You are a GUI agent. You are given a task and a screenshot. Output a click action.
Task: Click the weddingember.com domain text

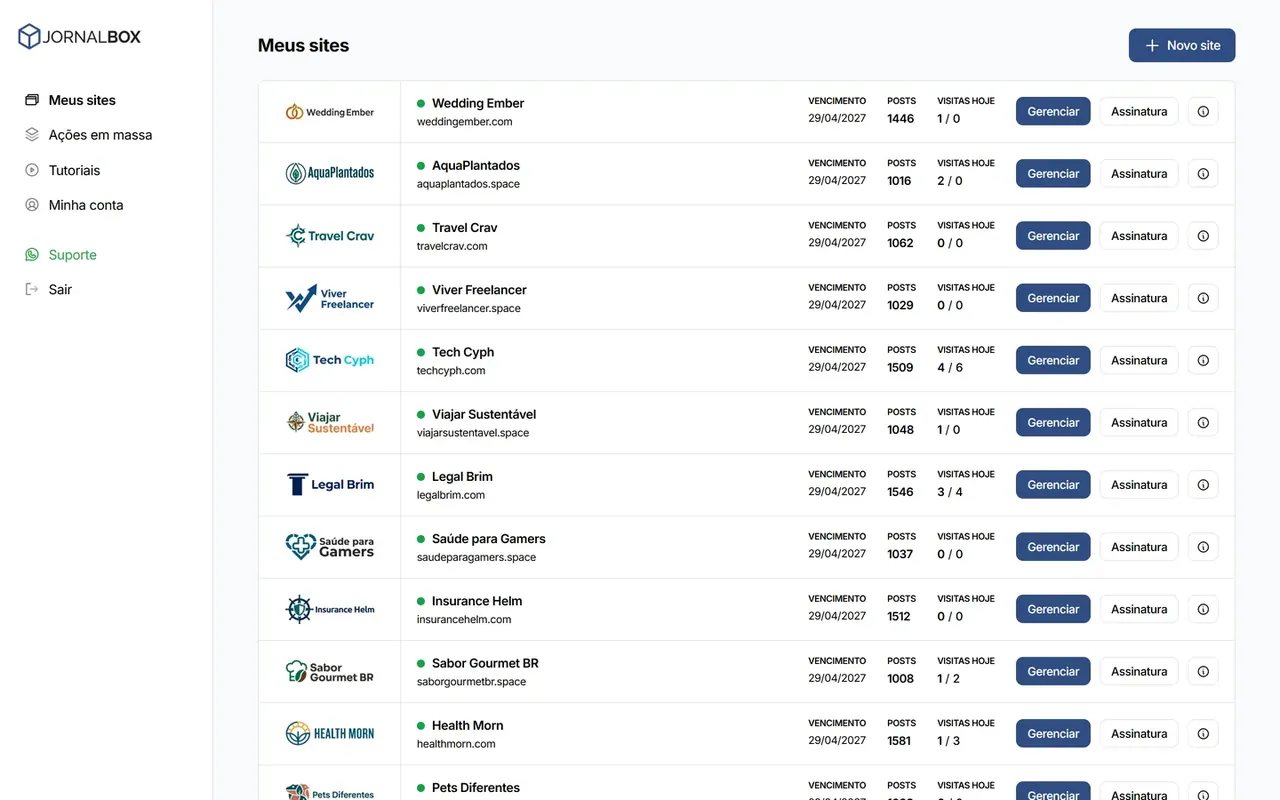click(x=465, y=122)
